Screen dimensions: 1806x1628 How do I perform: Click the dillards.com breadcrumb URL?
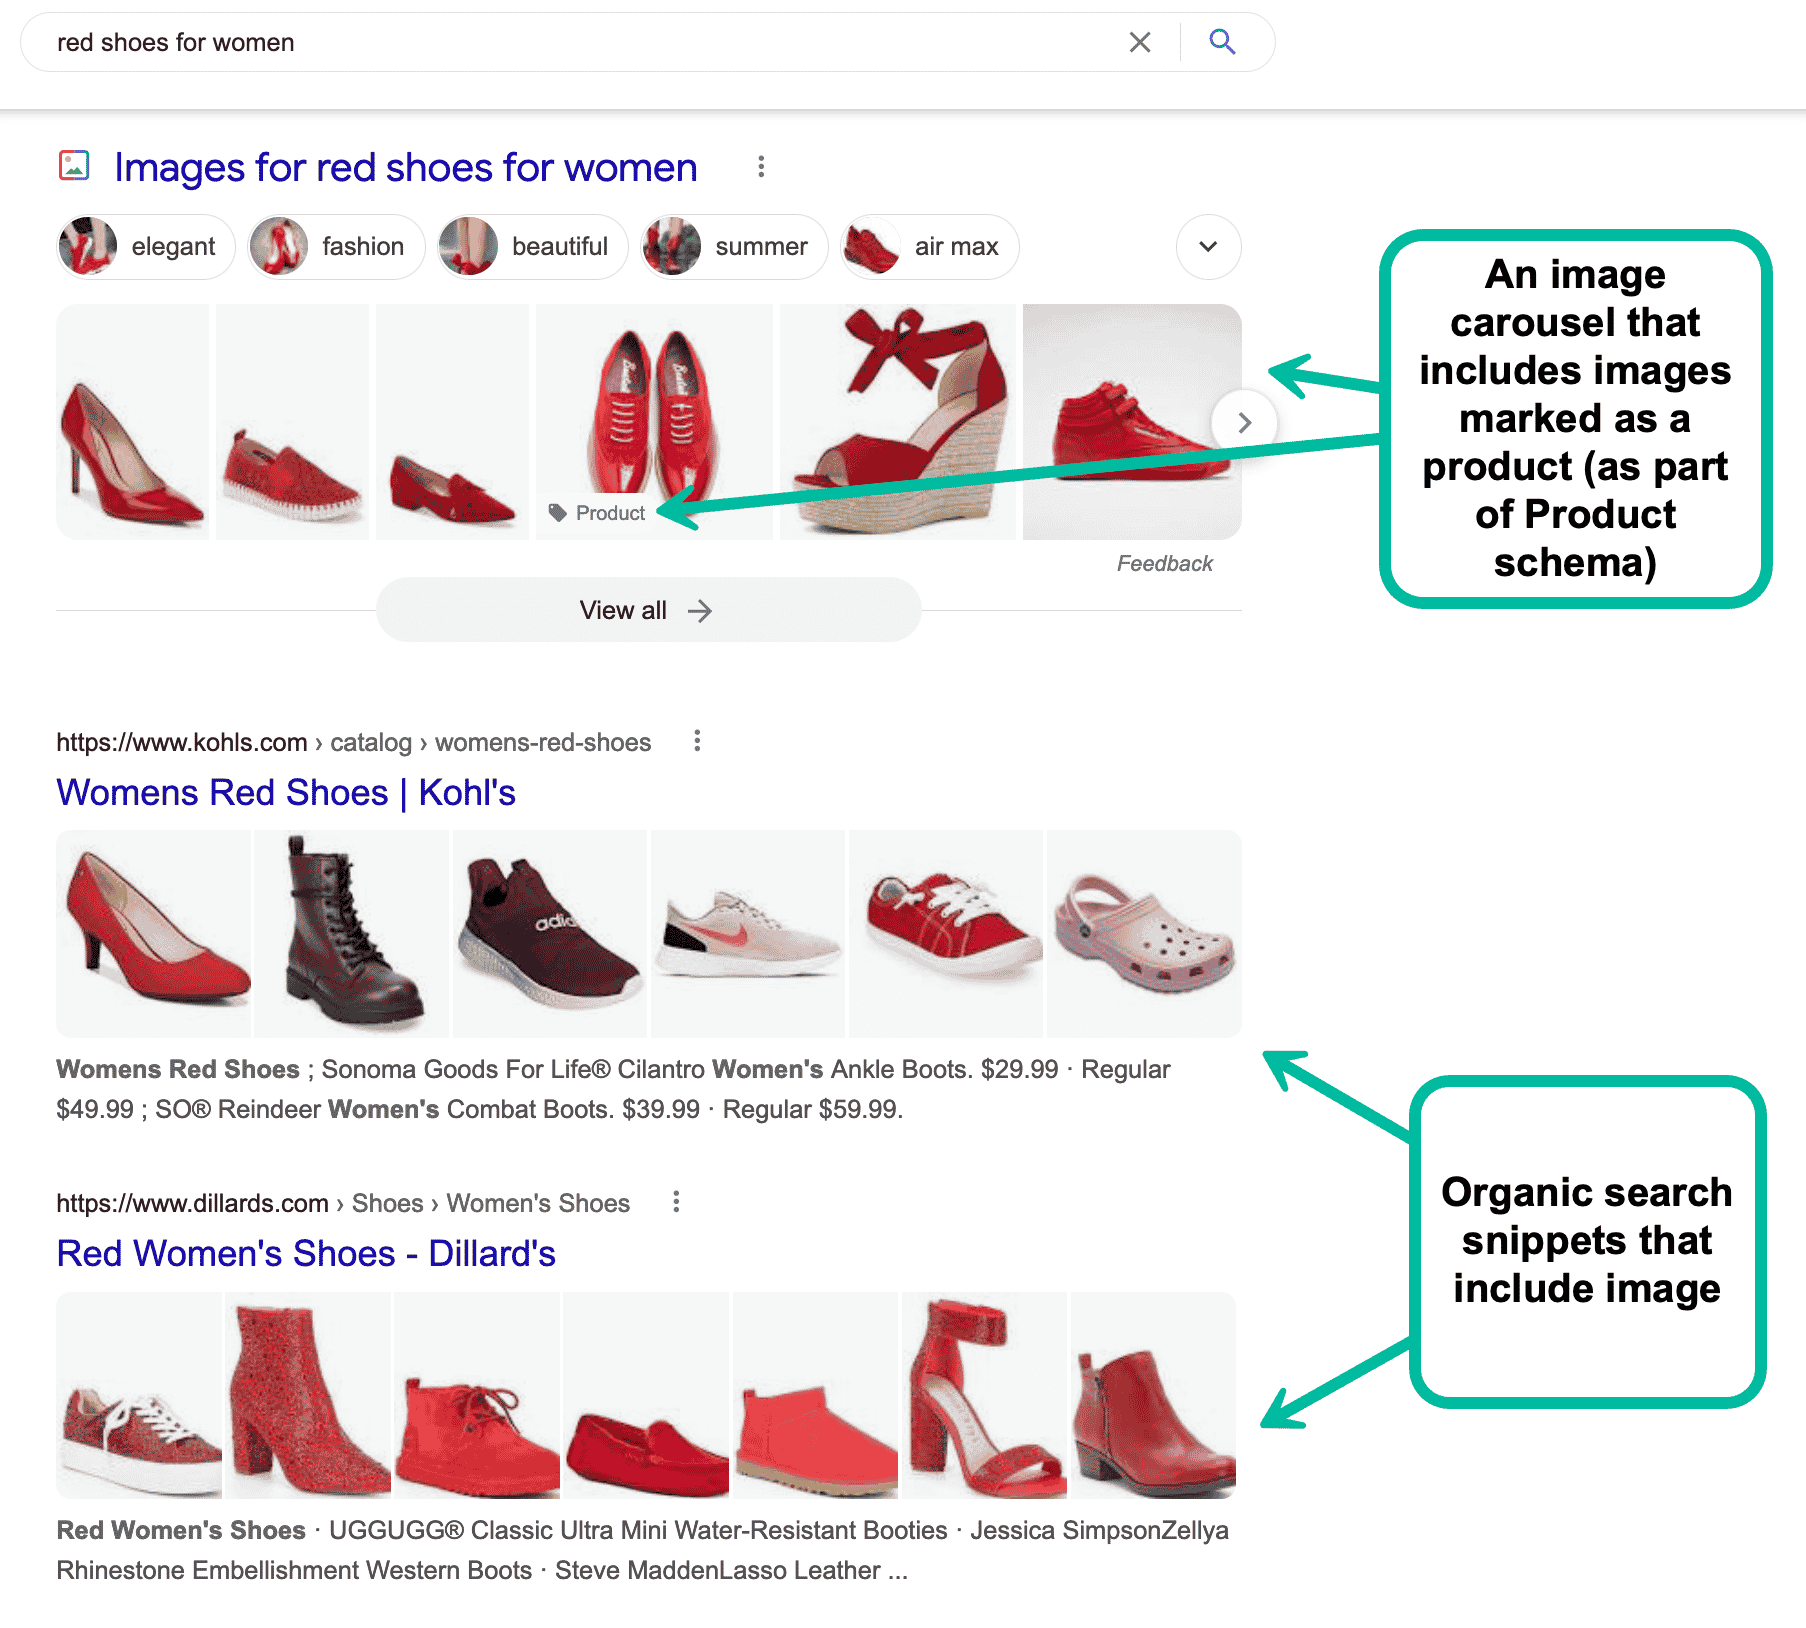pyautogui.click(x=343, y=1203)
